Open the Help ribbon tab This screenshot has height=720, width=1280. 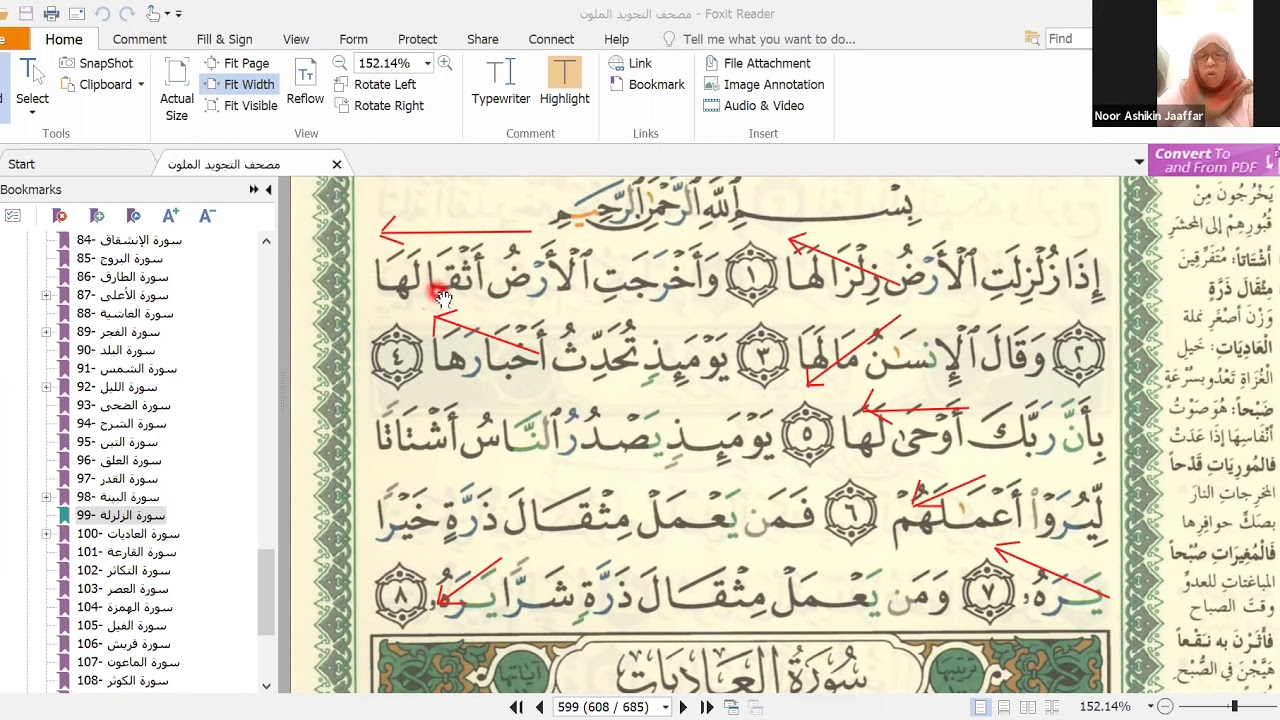[616, 39]
